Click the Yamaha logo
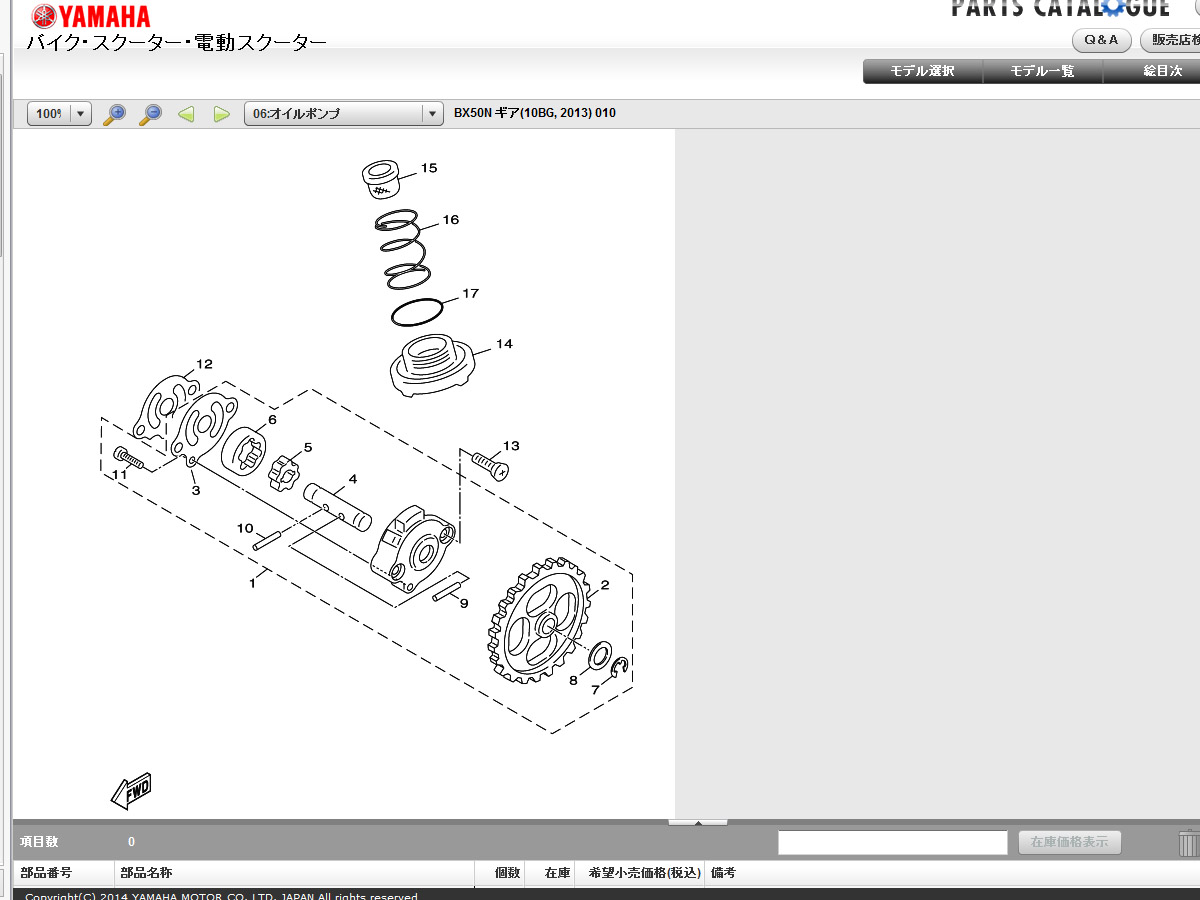1200x900 pixels. [x=90, y=16]
